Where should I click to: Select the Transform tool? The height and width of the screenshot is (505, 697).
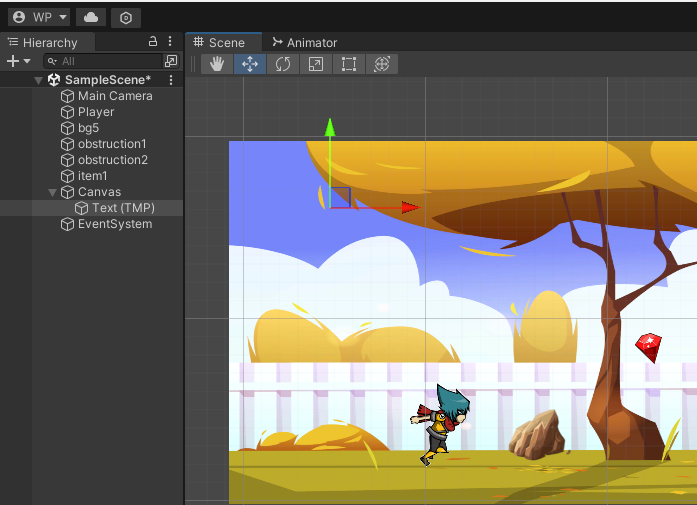coord(381,64)
